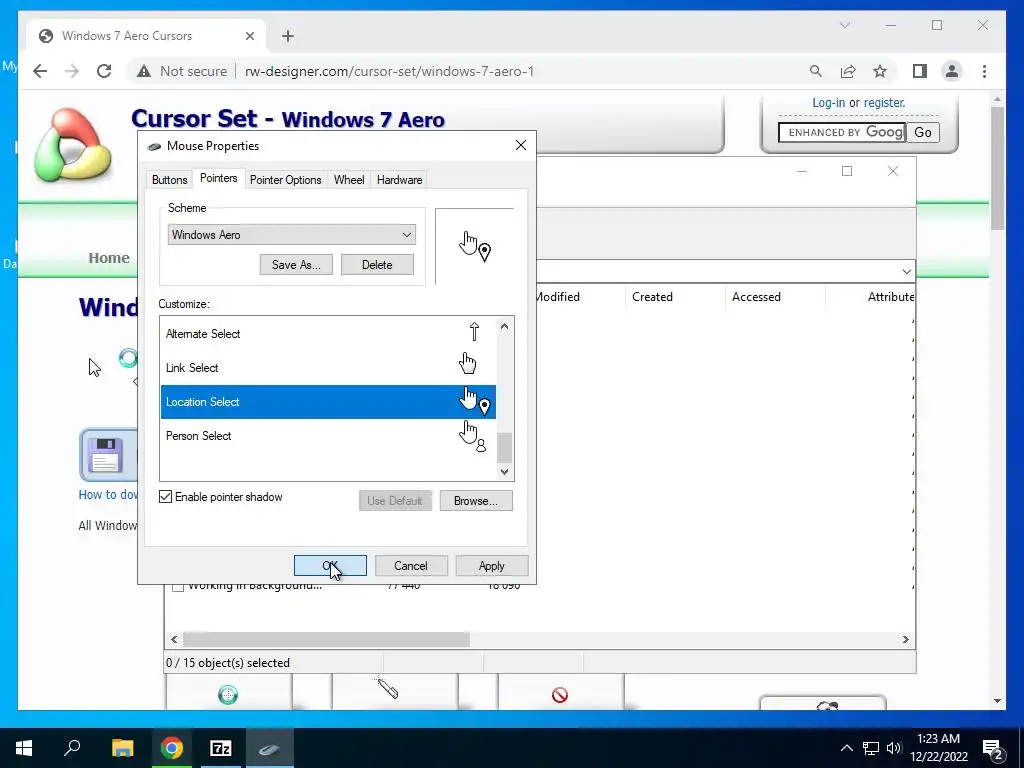The image size is (1024, 768).
Task: Open the Chrome tab search chevron
Action: click(x=844, y=25)
